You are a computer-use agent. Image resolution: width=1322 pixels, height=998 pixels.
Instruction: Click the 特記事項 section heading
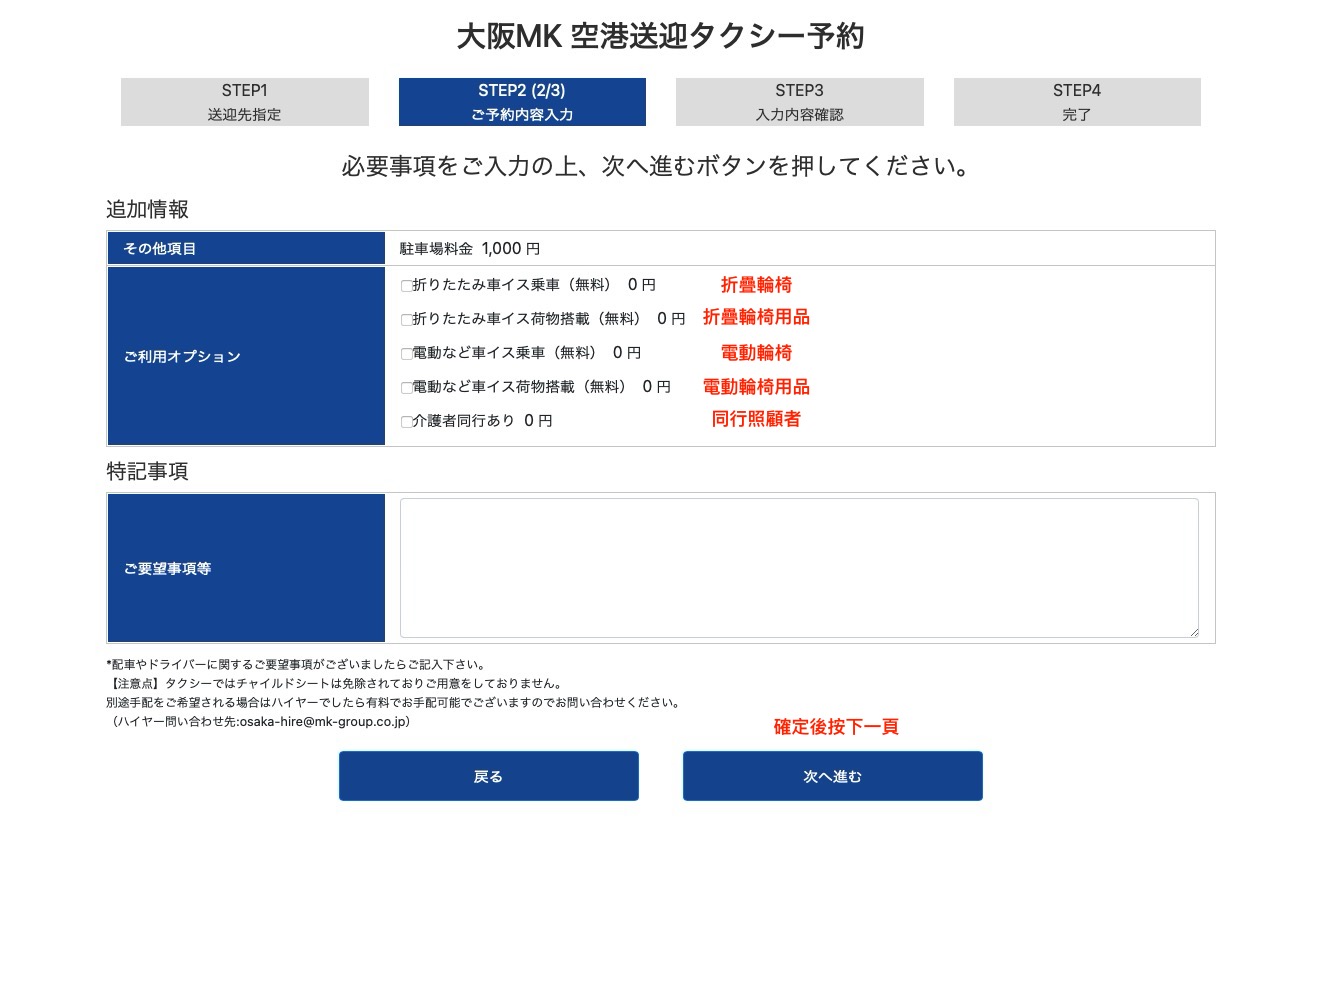148,472
